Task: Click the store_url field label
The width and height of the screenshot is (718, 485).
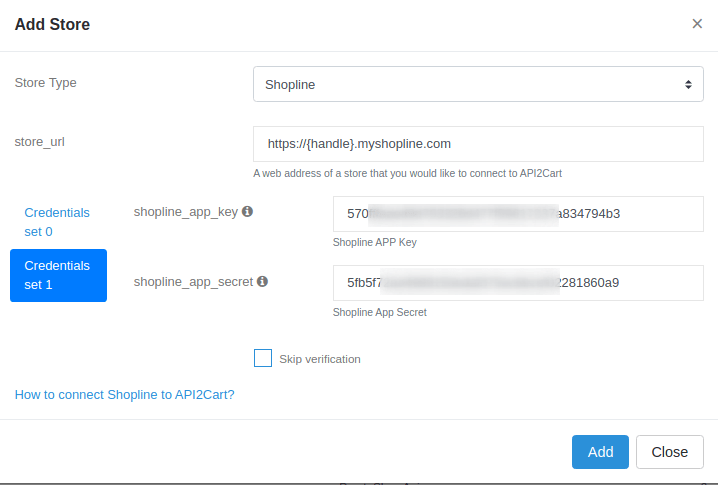Action: point(40,142)
